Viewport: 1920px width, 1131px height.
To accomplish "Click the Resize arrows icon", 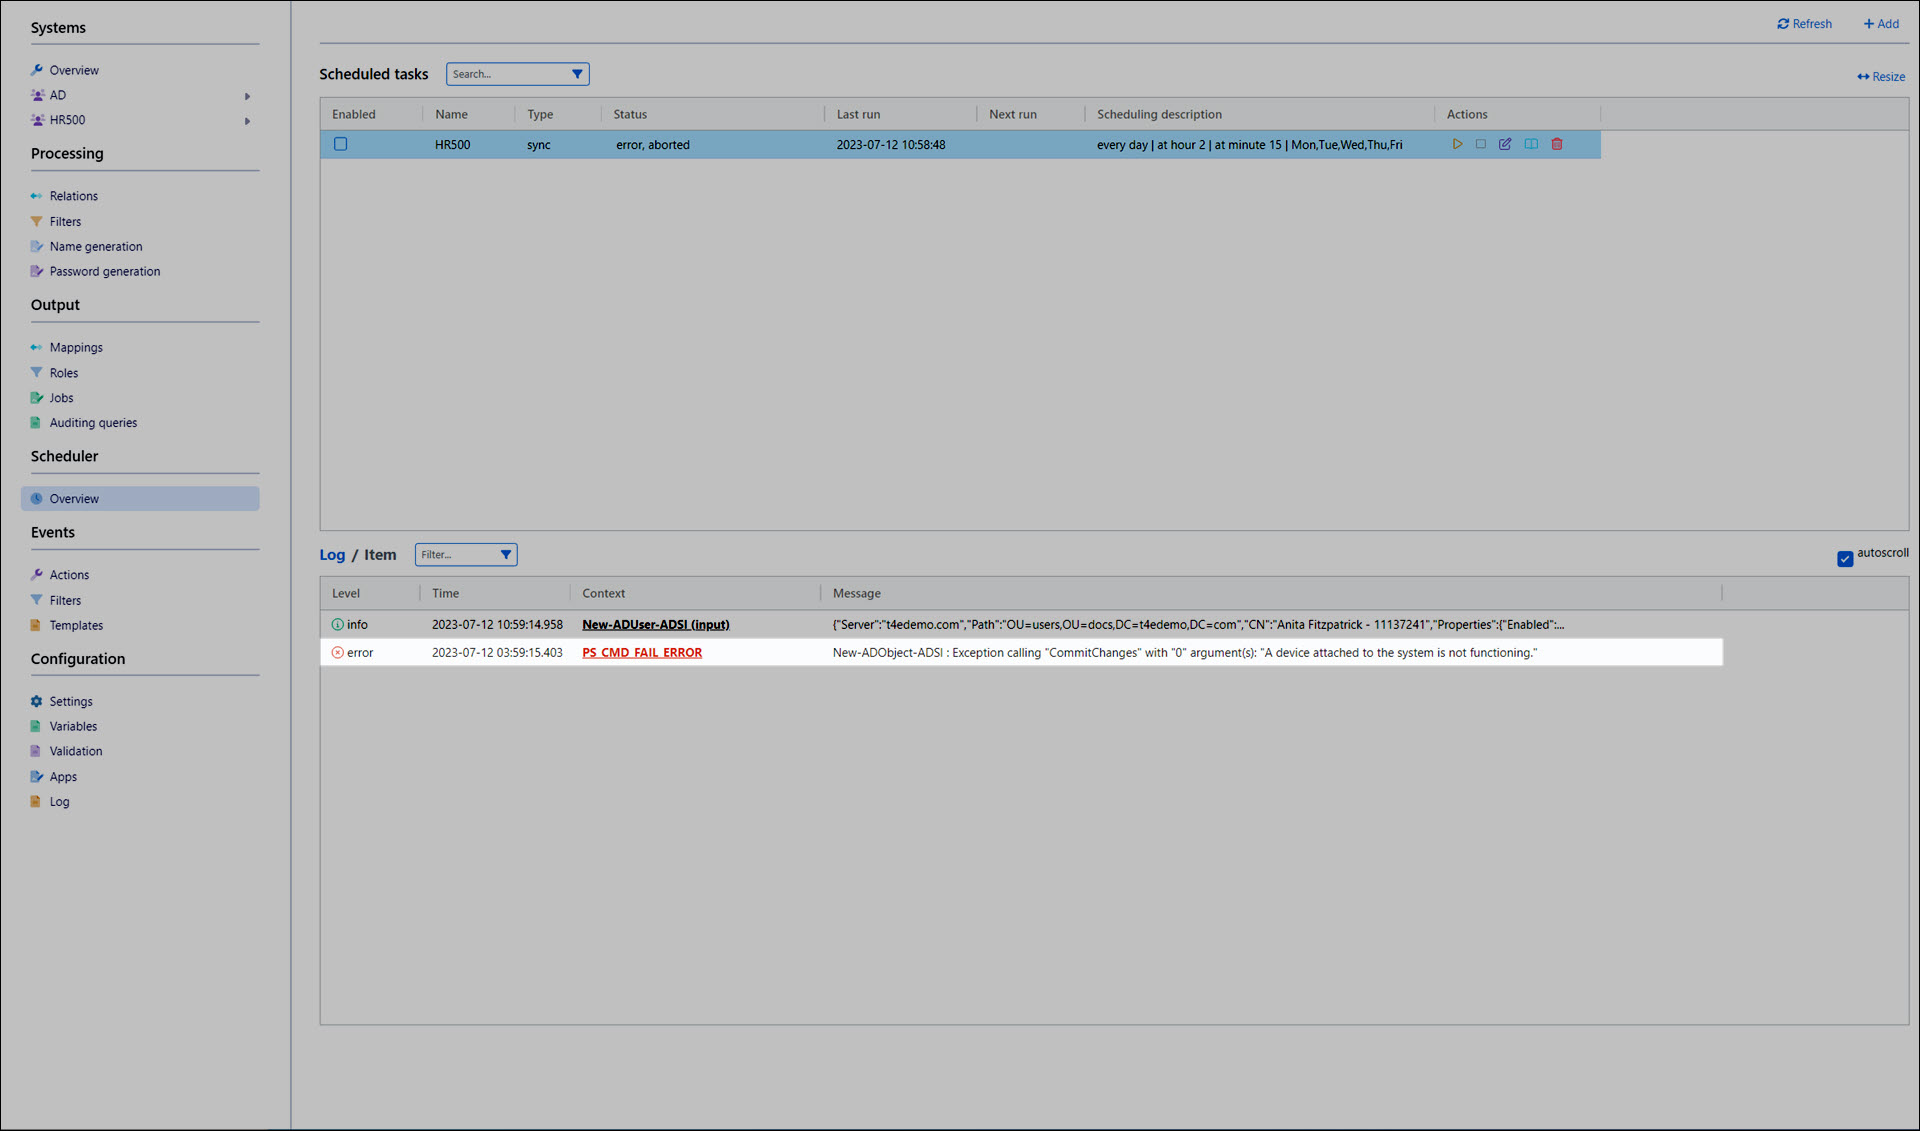I will [x=1863, y=77].
